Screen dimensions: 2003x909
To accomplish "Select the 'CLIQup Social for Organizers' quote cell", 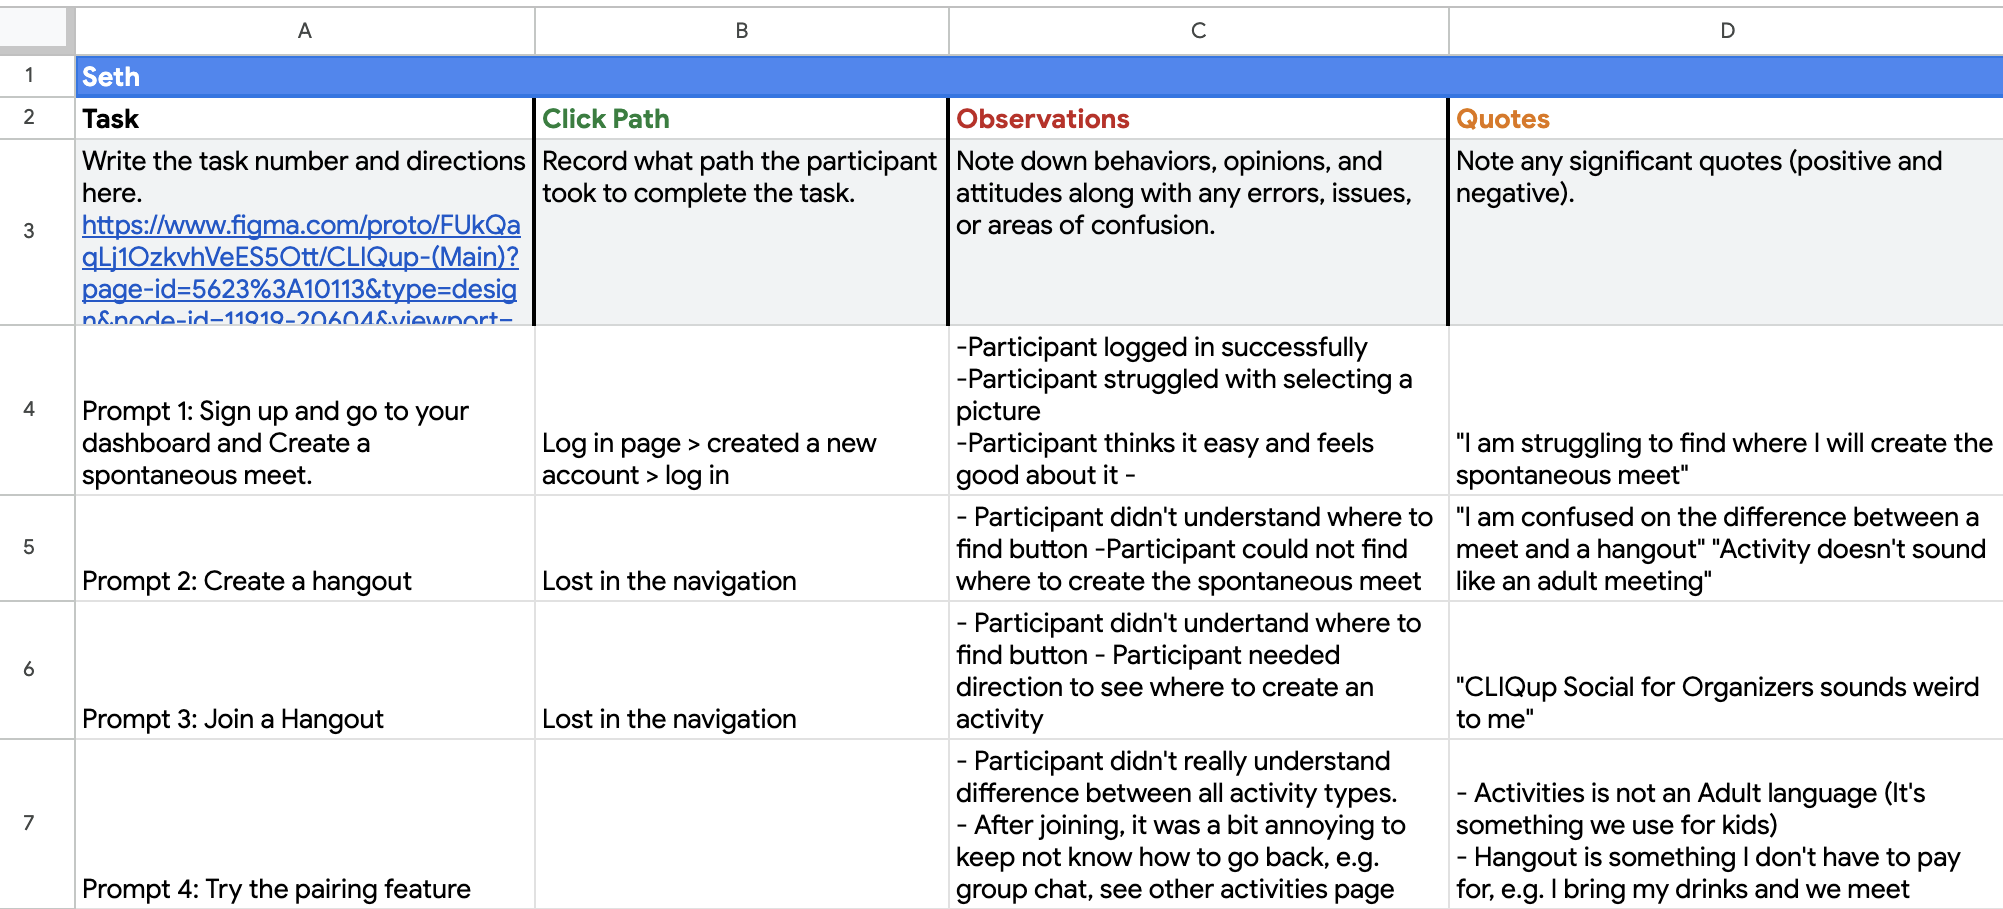I will coord(1727,670).
